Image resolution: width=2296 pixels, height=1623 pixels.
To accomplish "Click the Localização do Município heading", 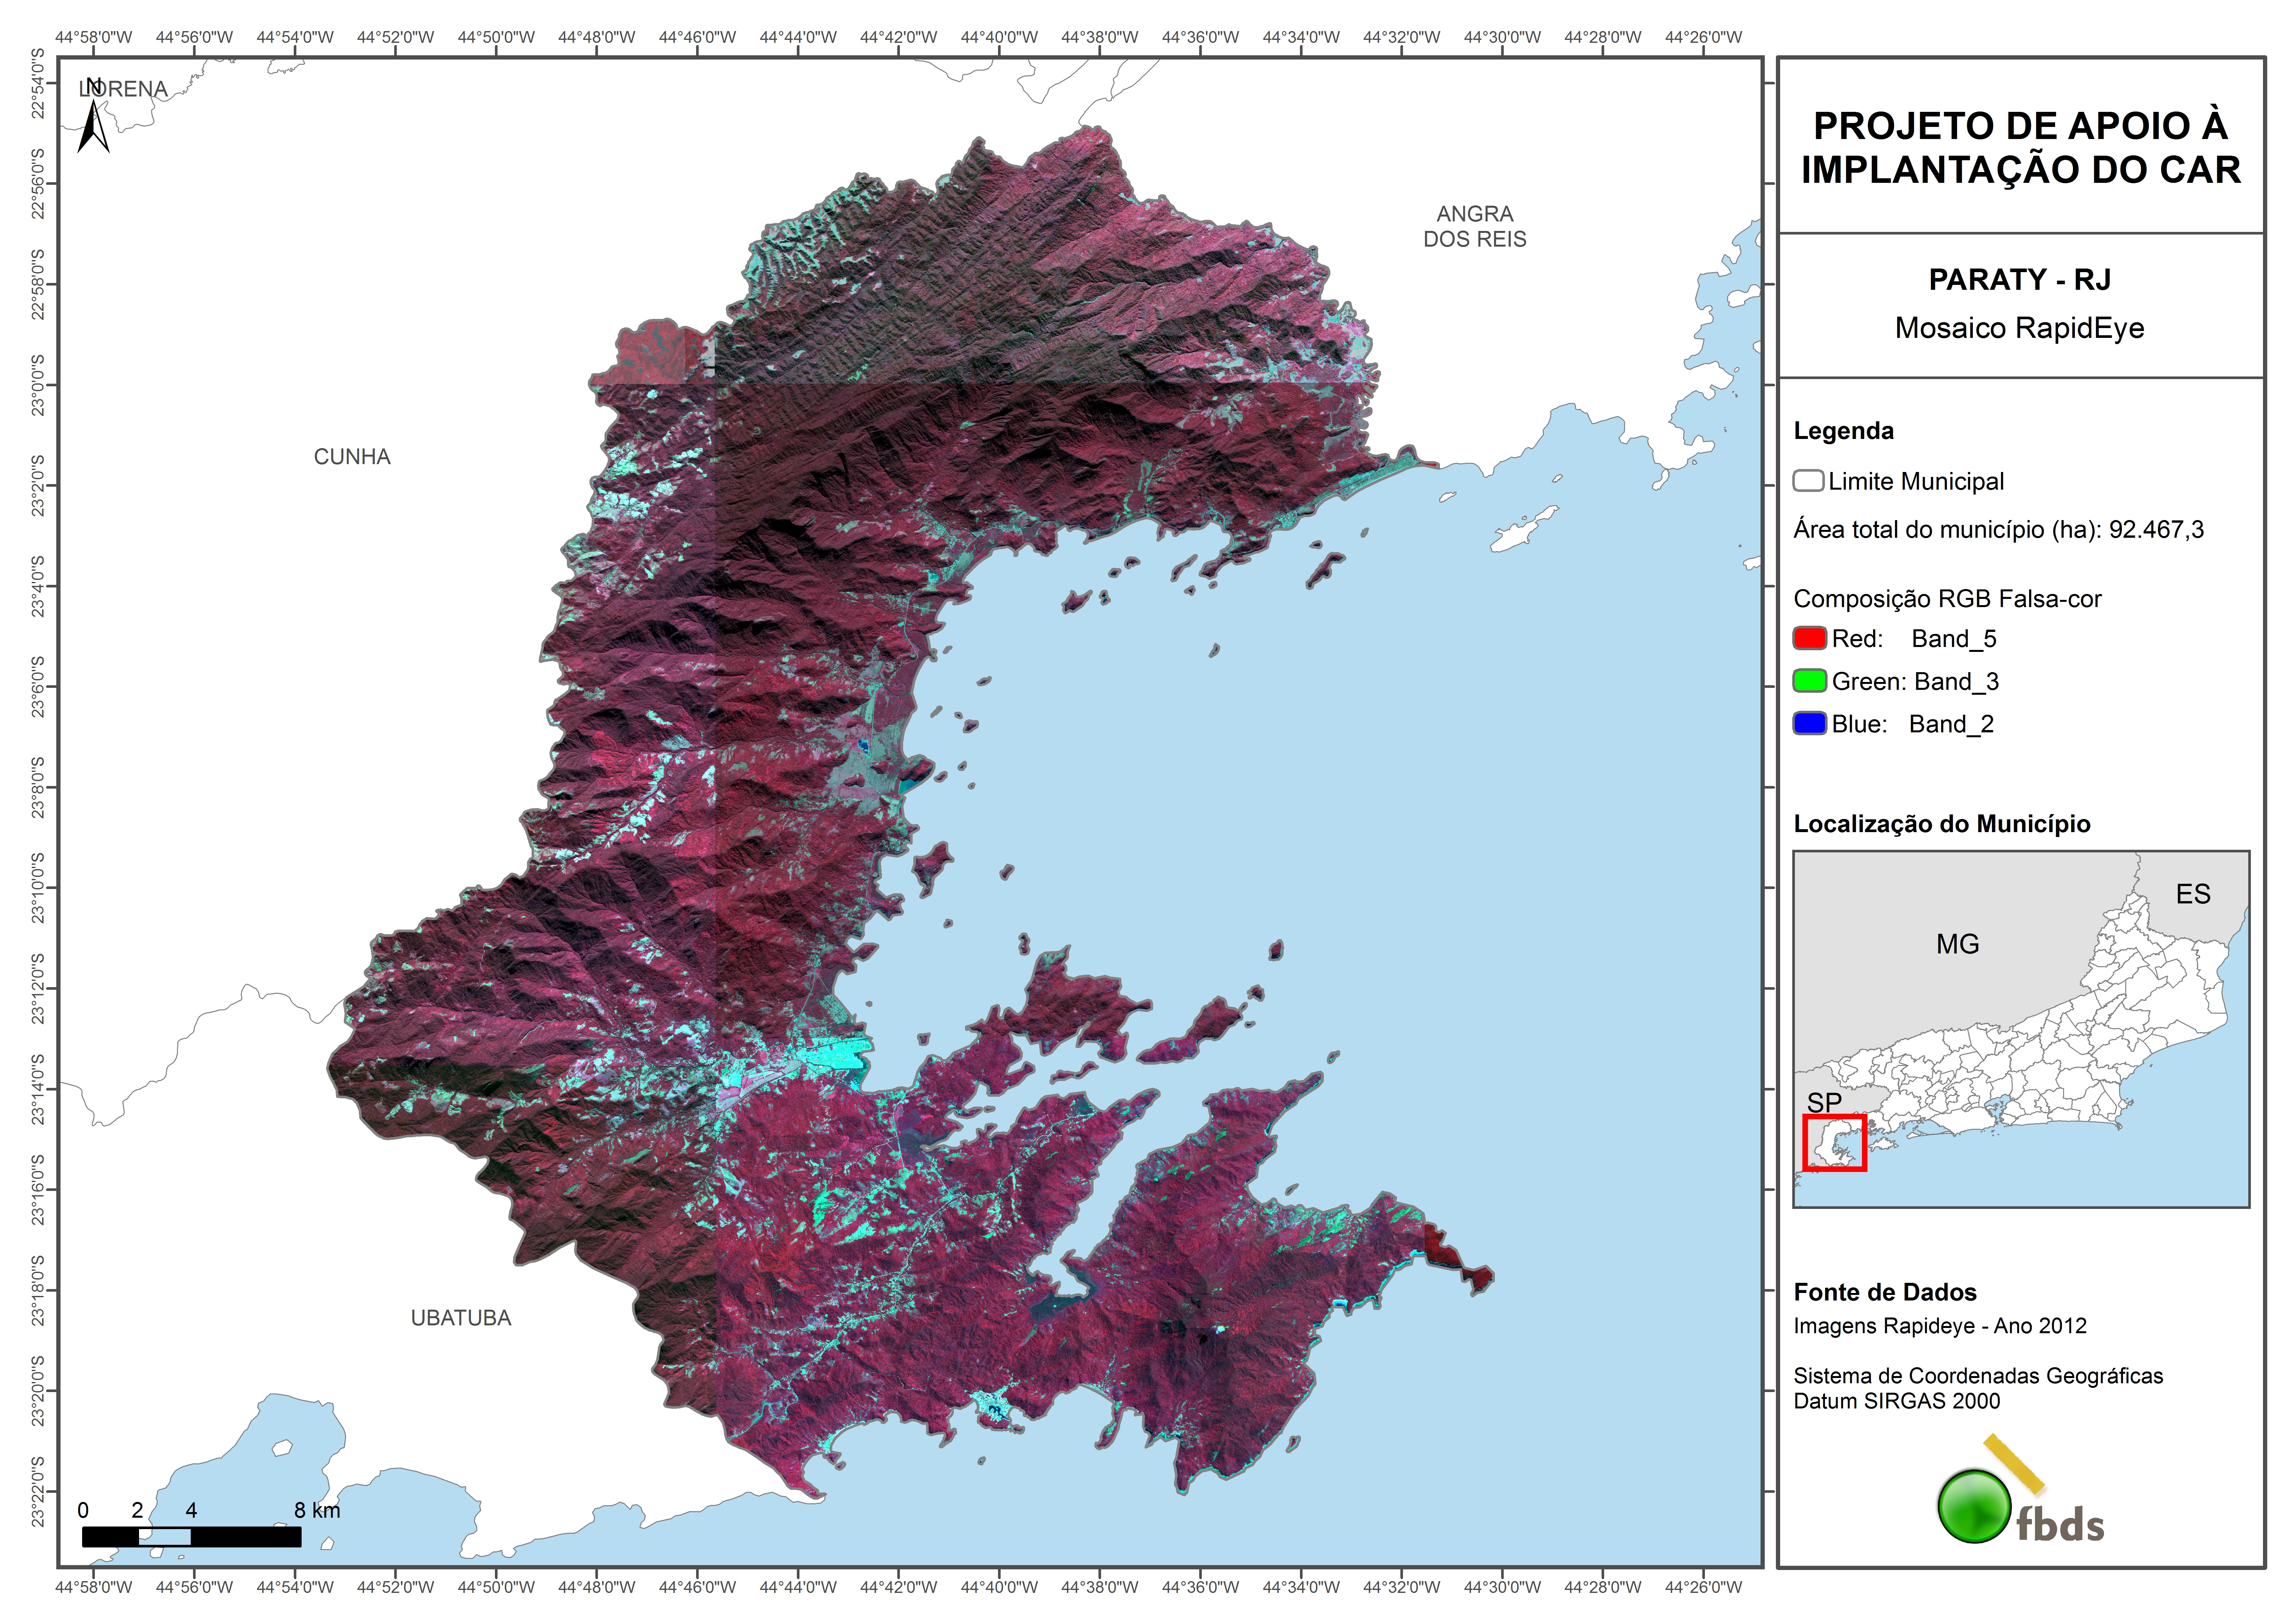I will (1942, 824).
